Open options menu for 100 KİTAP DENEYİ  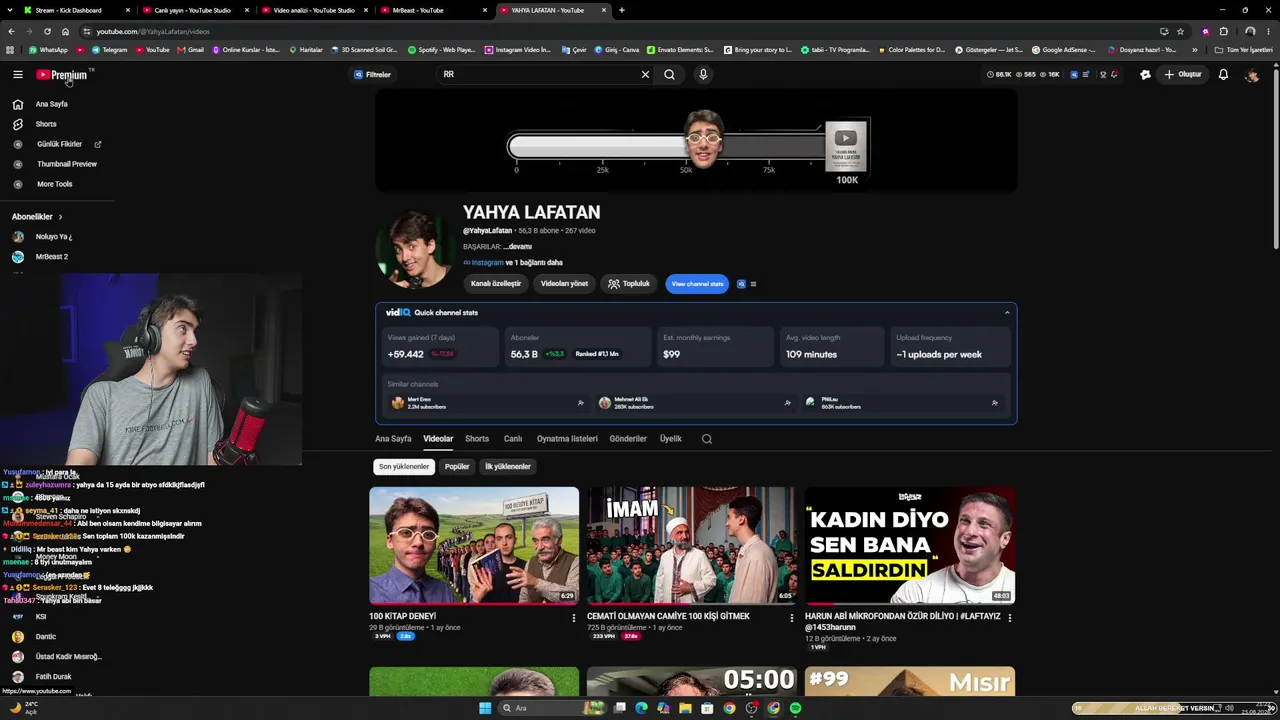pos(574,618)
